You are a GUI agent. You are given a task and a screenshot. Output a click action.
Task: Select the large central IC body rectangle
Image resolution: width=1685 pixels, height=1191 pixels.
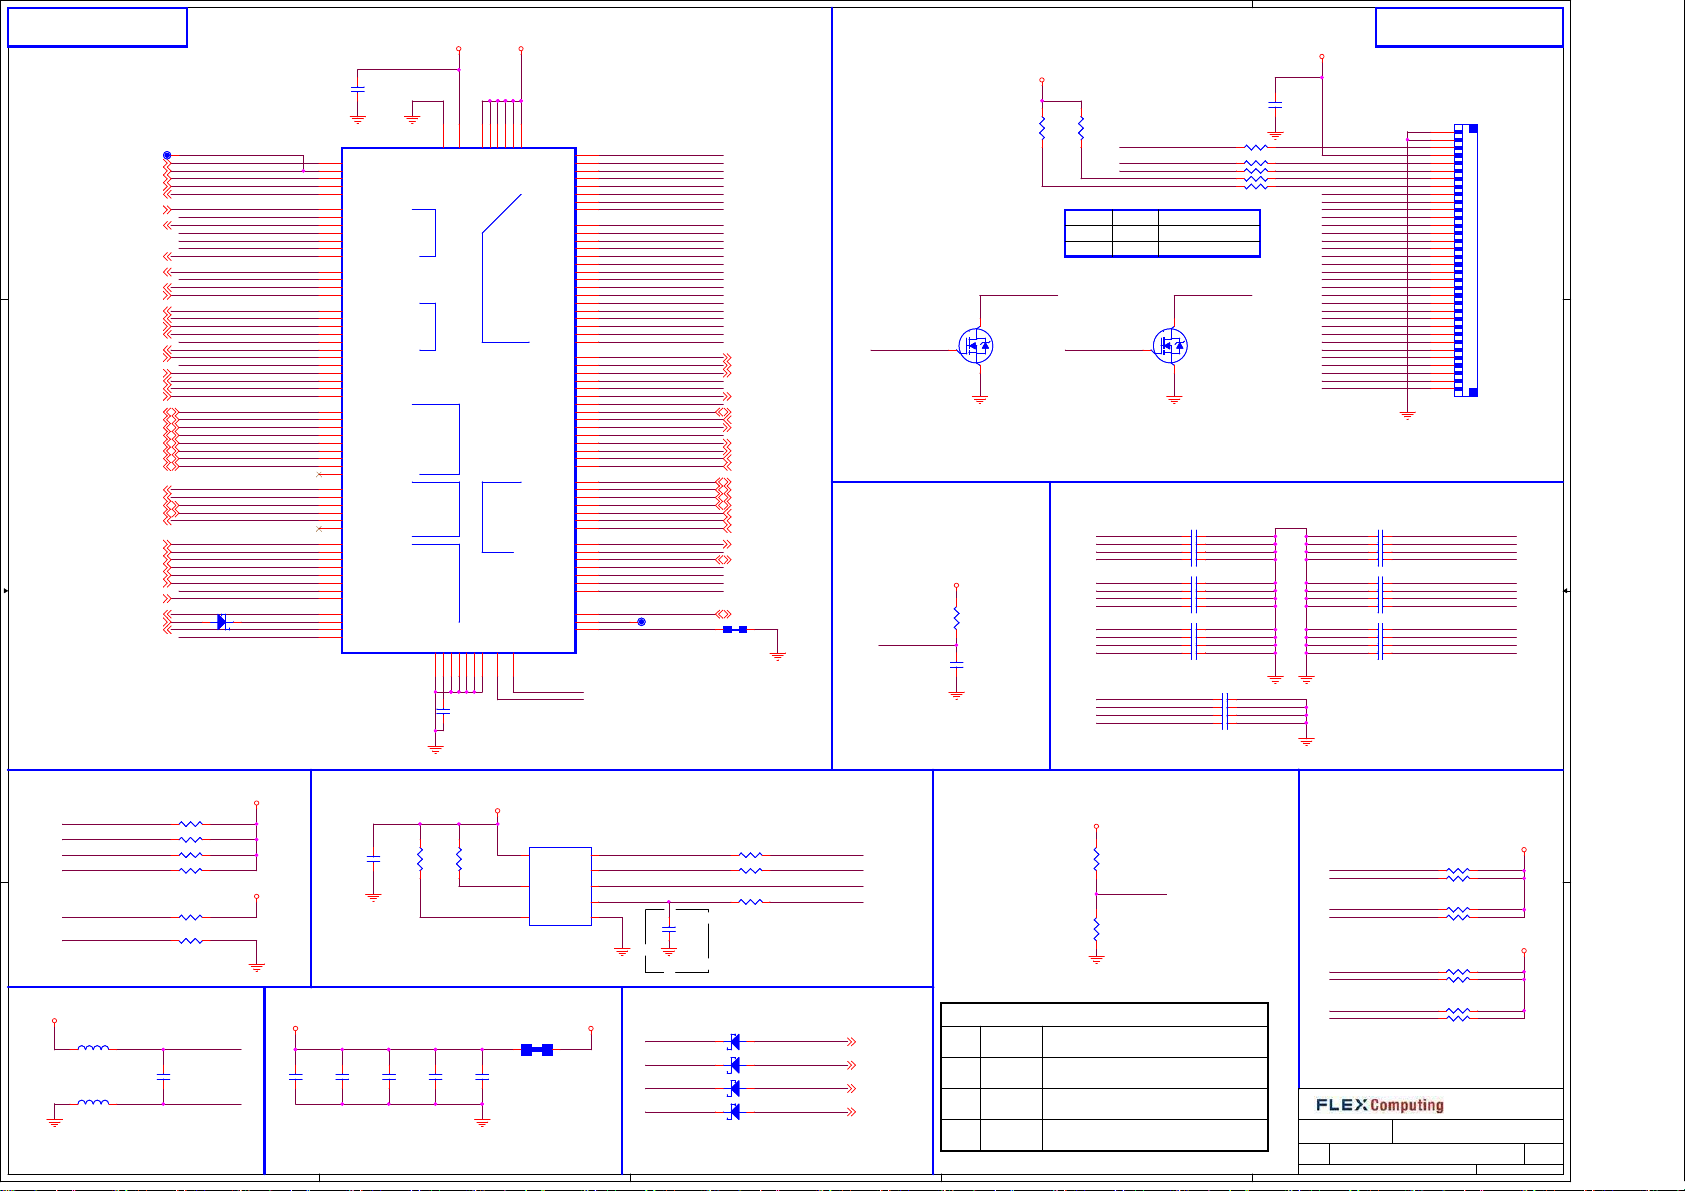click(x=459, y=400)
